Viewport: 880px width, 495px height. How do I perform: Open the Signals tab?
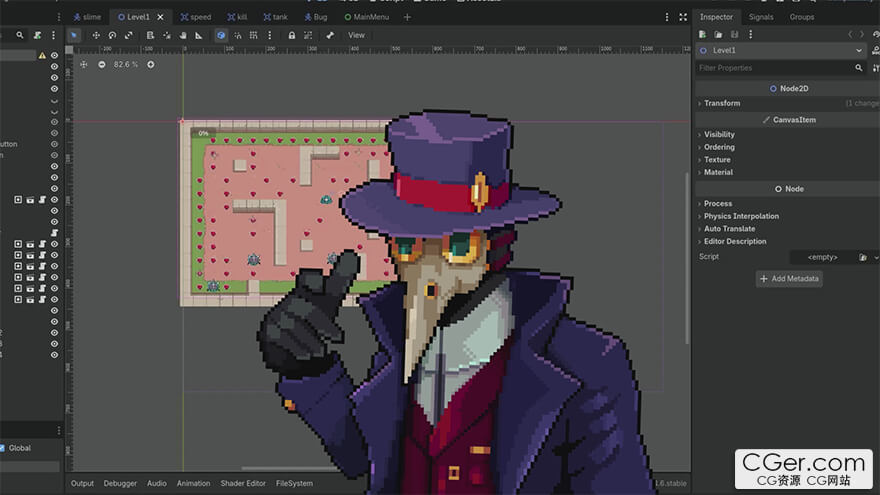click(760, 17)
